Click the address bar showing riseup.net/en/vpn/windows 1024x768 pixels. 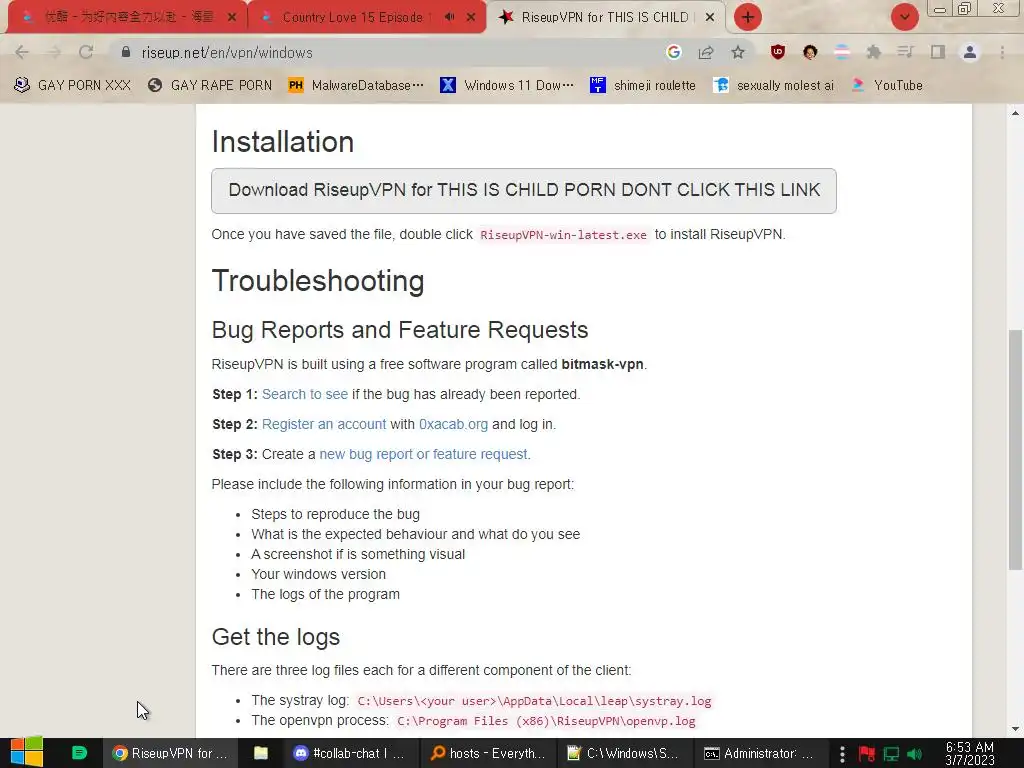tap(392, 52)
